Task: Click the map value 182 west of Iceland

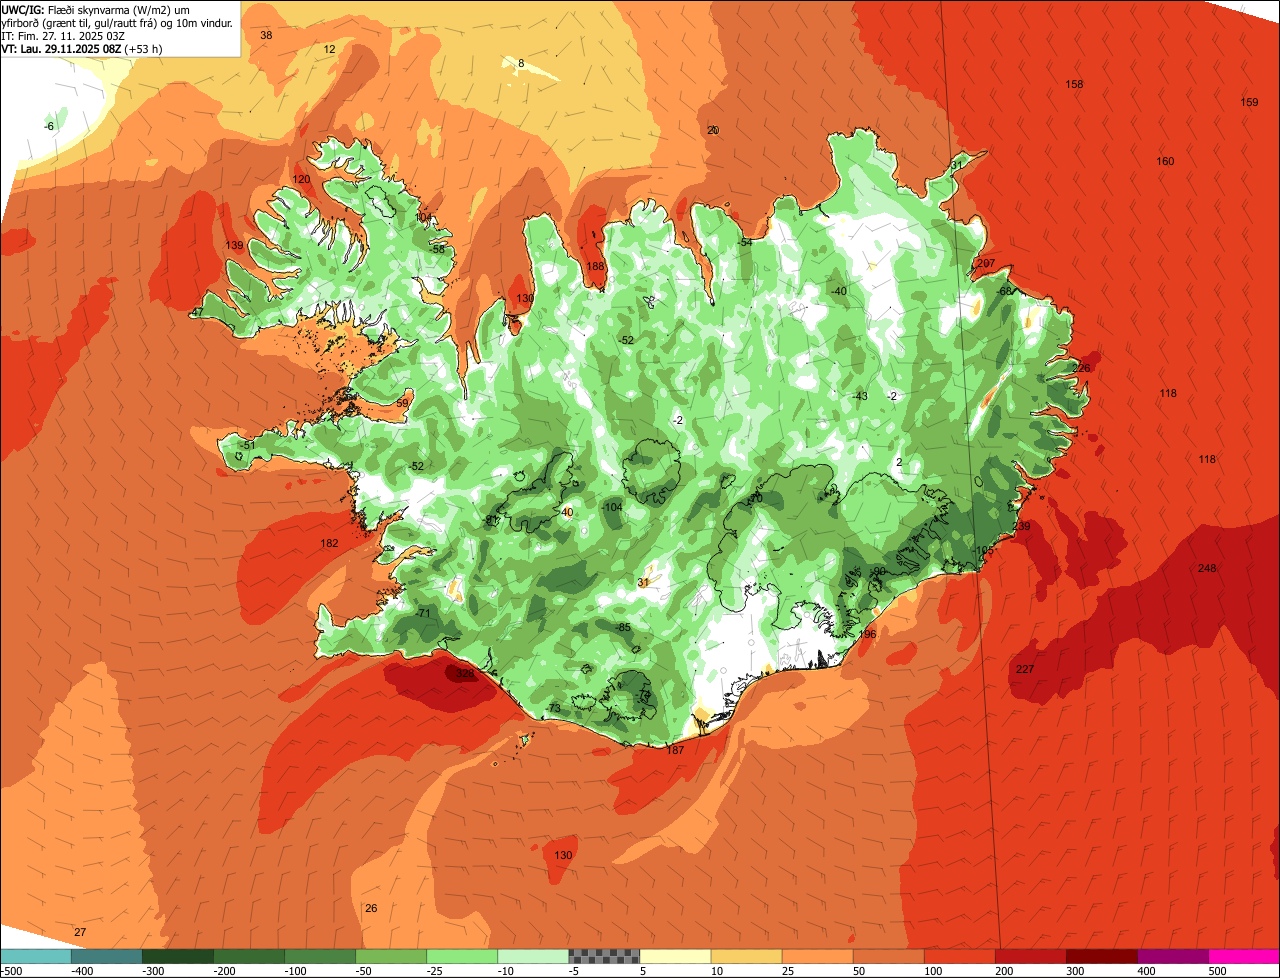Action: (x=329, y=543)
